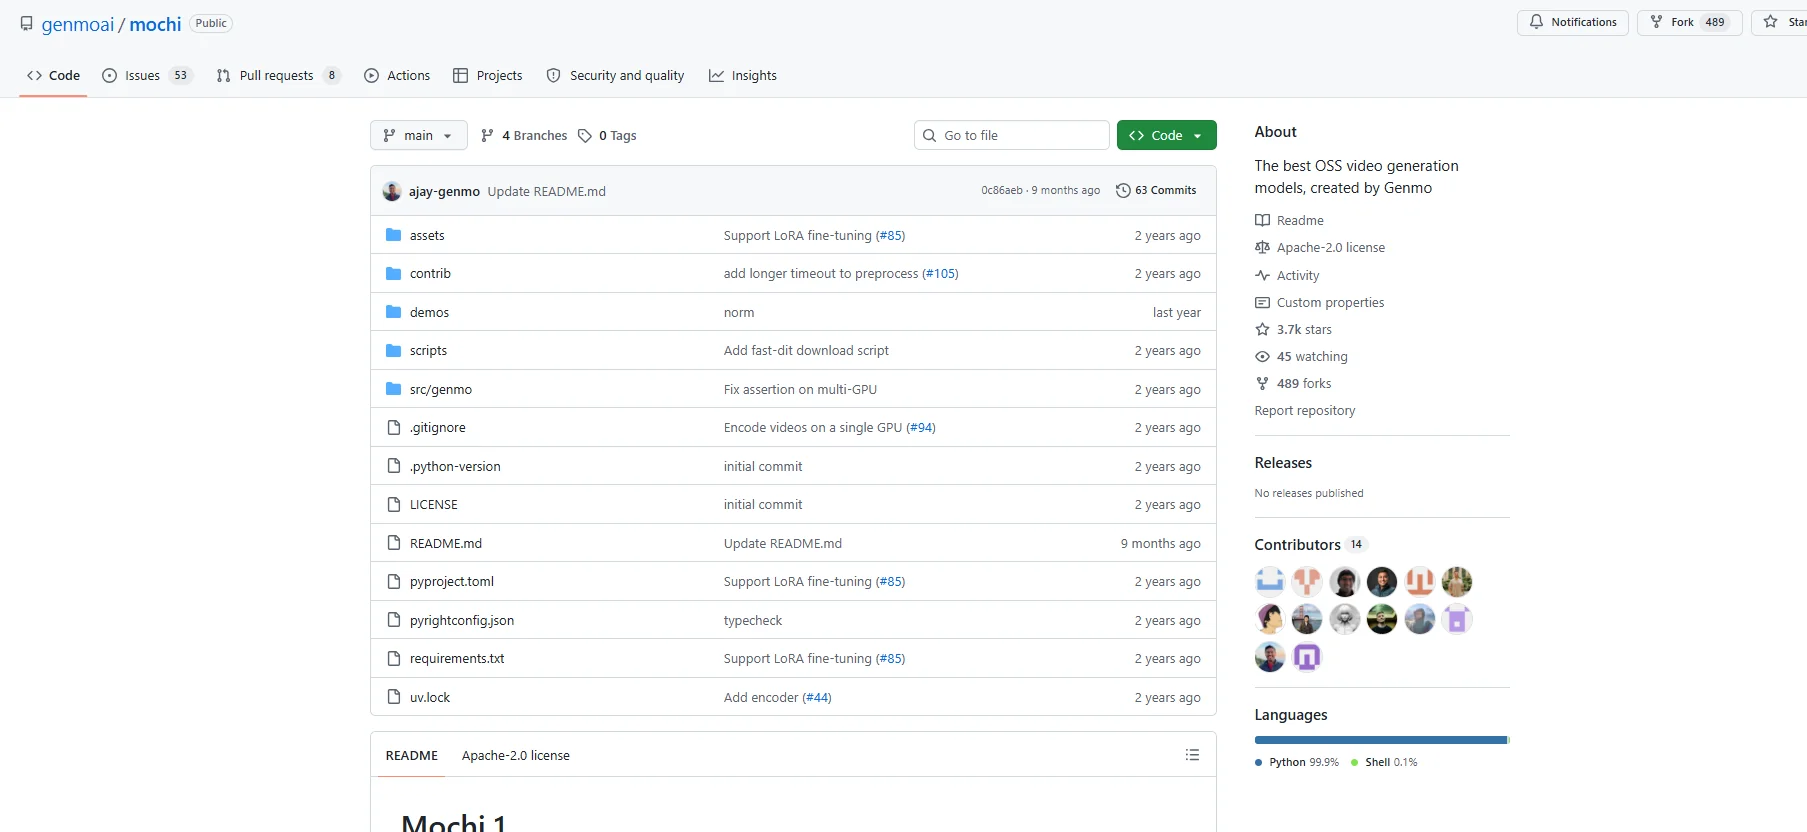Open the assets folder

427,235
